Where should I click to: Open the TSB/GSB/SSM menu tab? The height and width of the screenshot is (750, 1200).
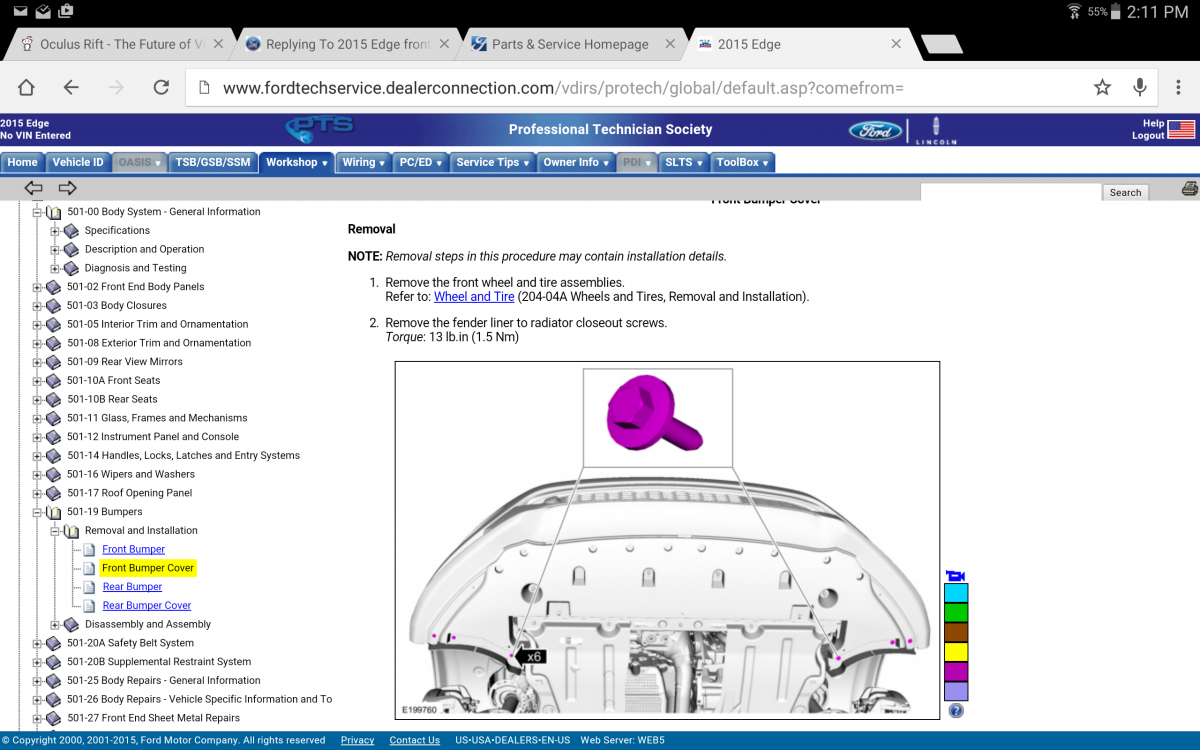tap(212, 162)
